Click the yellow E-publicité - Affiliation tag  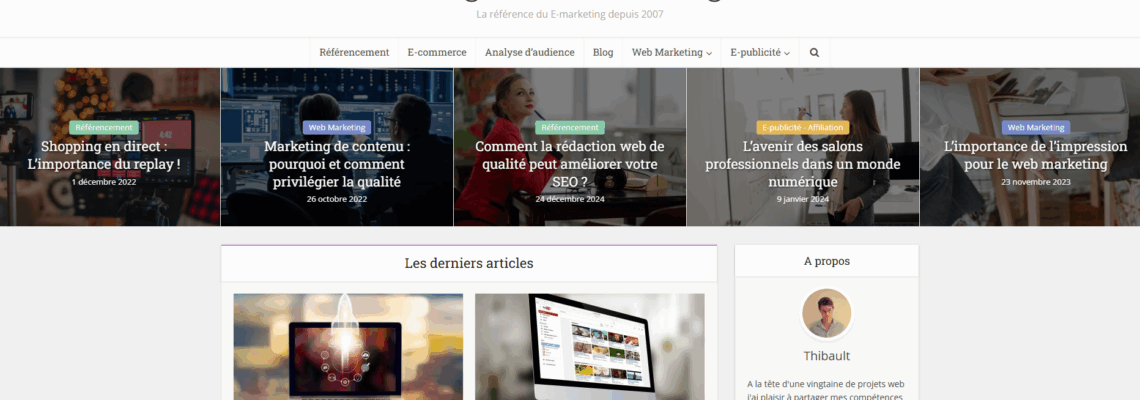click(803, 128)
